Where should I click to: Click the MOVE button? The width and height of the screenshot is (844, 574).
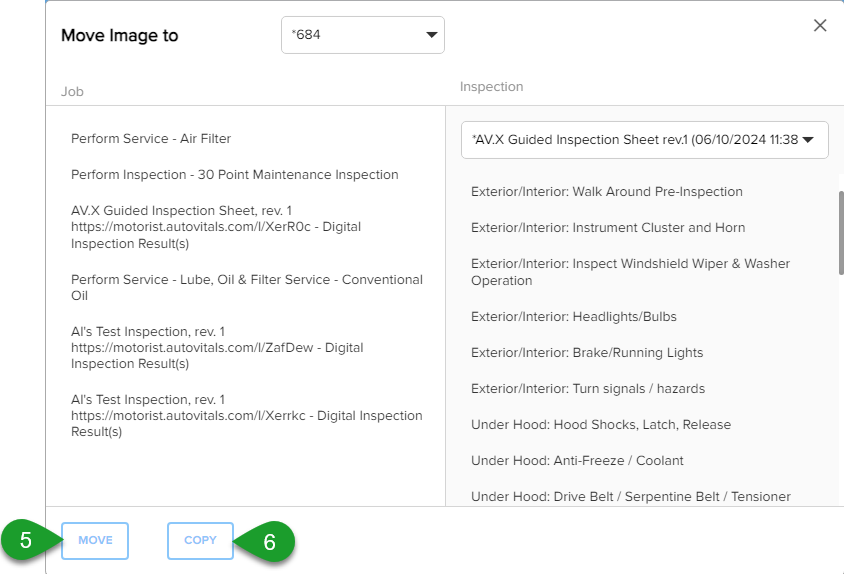point(95,541)
